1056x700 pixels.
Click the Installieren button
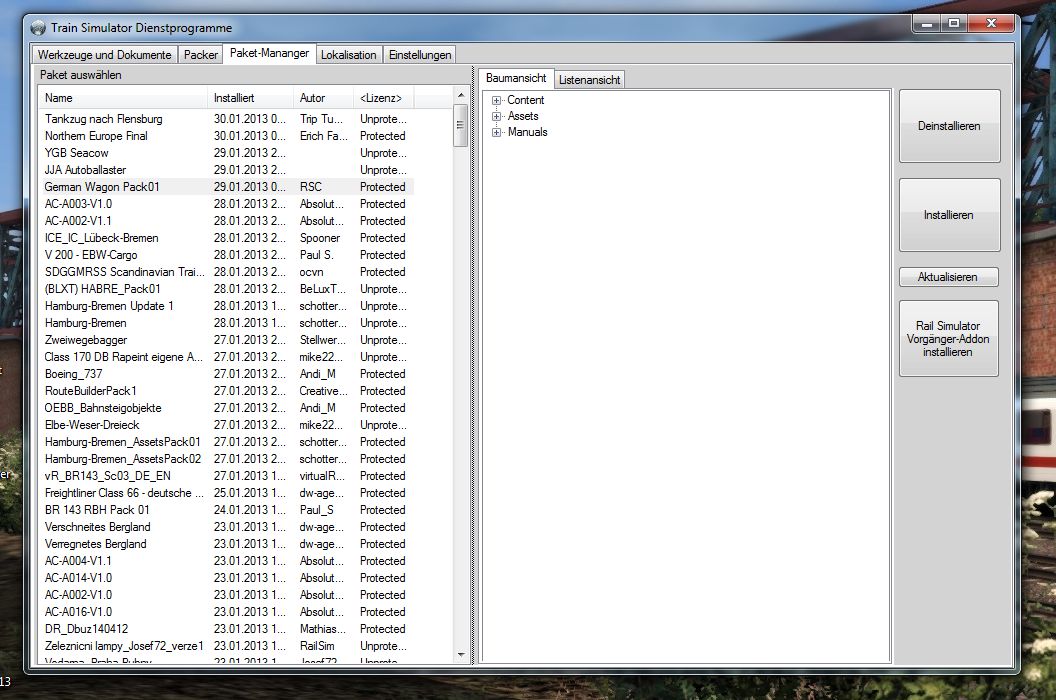tap(949, 215)
